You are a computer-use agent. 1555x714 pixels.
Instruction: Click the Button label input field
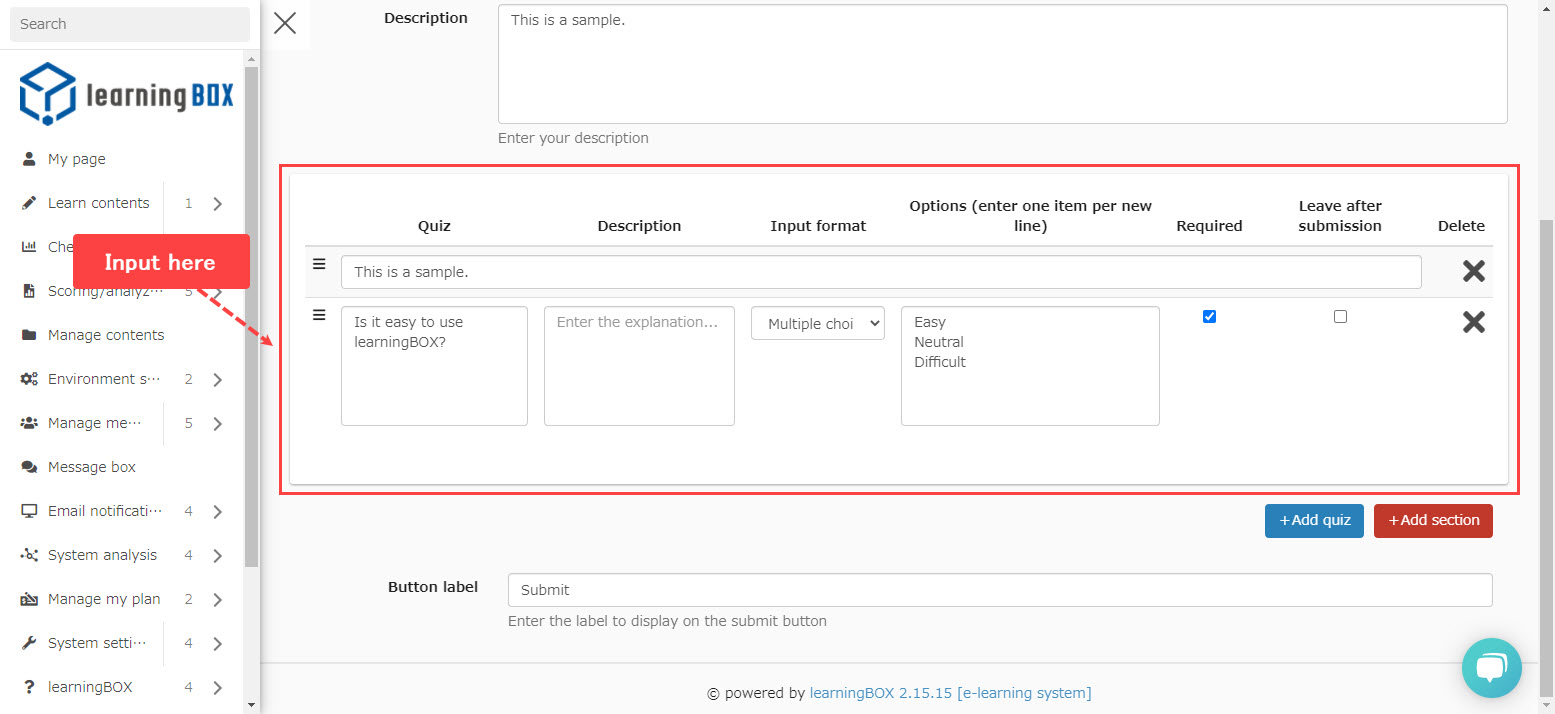click(x=999, y=590)
